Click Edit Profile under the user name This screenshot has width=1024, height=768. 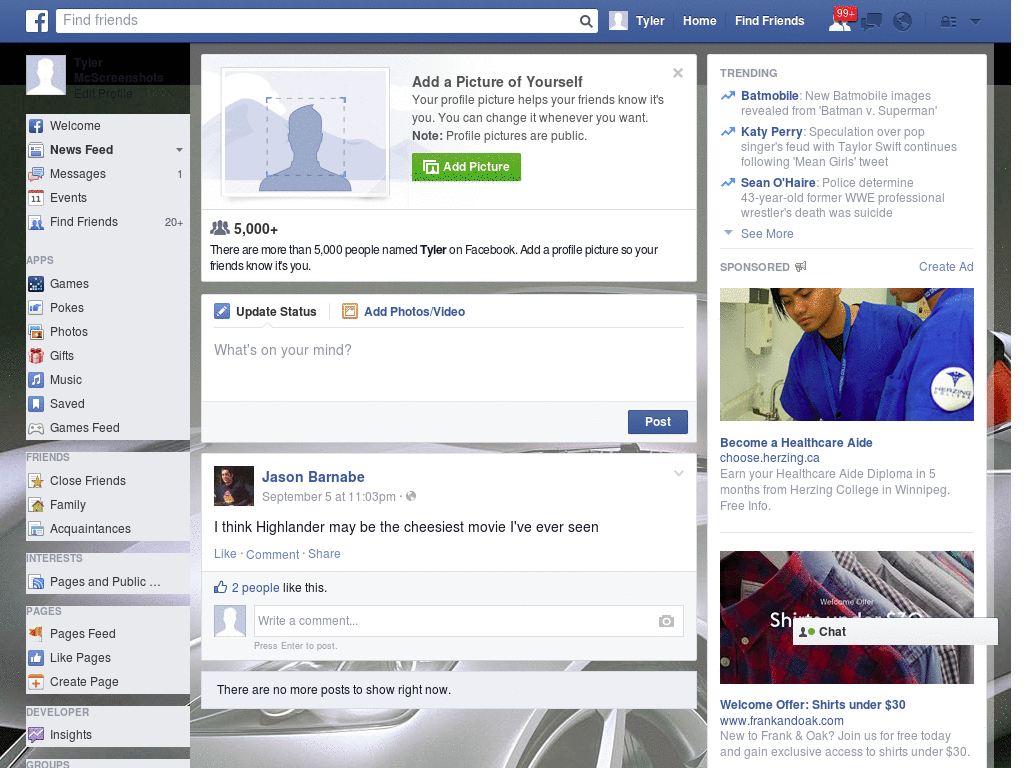(x=103, y=94)
